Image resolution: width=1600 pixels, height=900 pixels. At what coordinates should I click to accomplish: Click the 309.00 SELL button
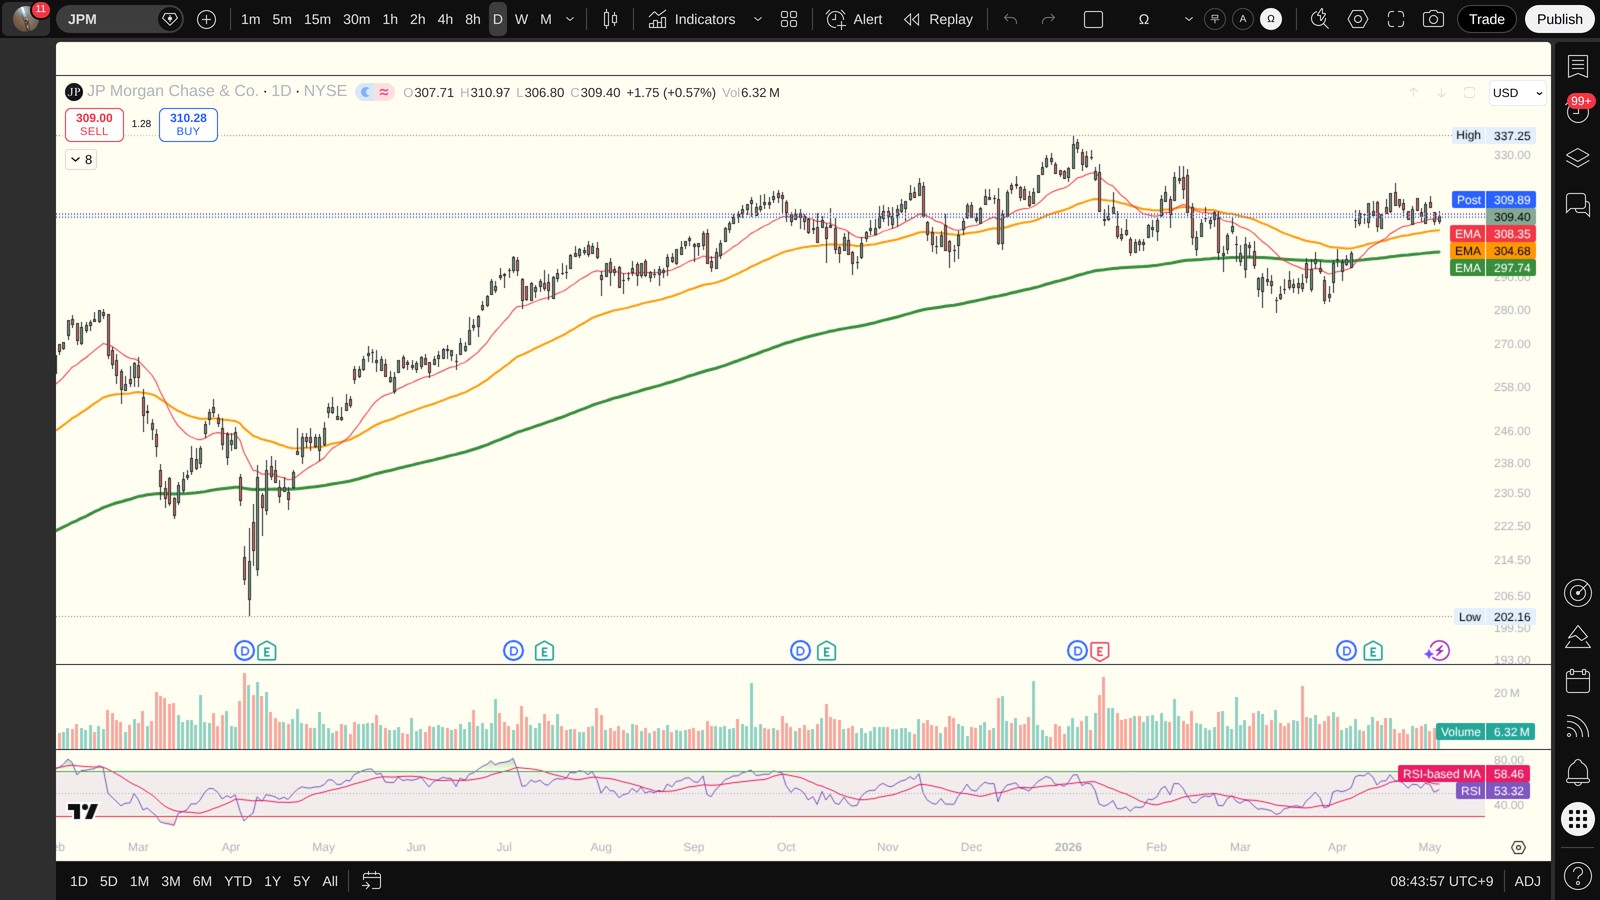(x=94, y=124)
